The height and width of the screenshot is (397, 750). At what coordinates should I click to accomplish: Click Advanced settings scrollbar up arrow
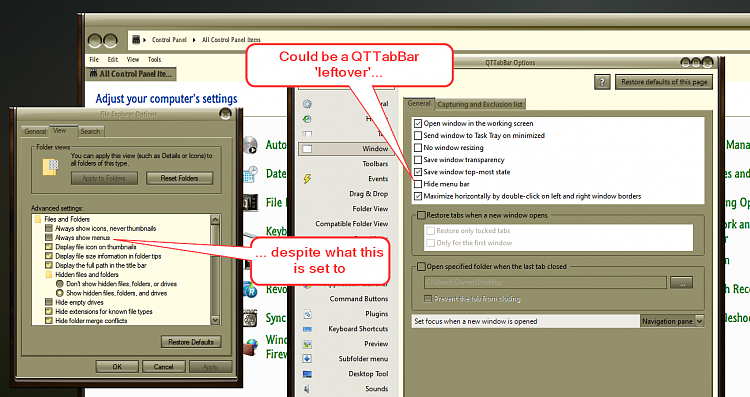coord(215,220)
